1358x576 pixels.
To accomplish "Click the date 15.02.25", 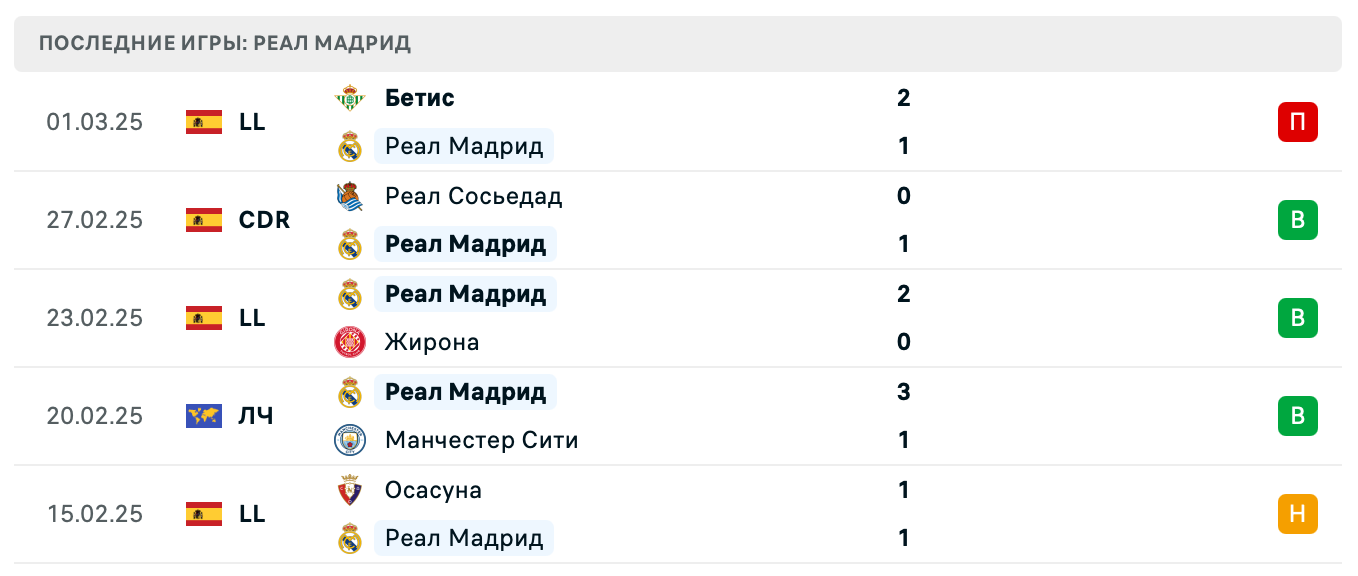I will pyautogui.click(x=95, y=514).
